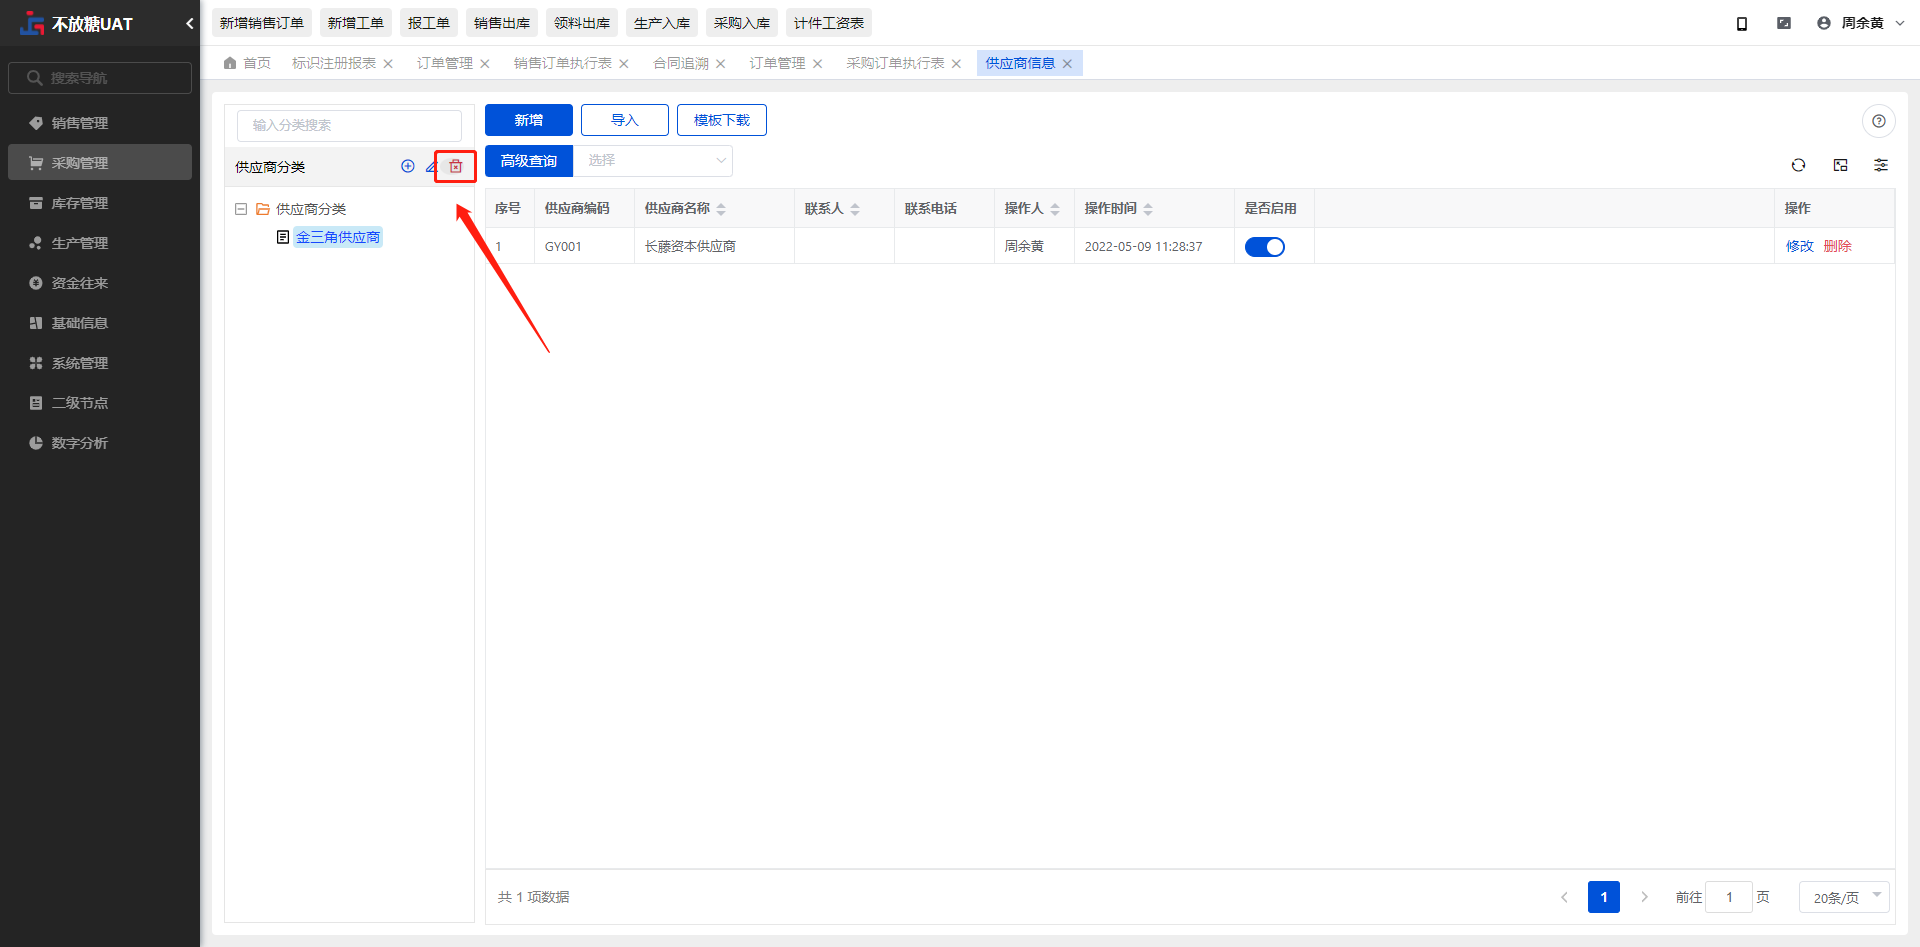Select 金三角供应商 in the category tree
This screenshot has width=1920, height=947.
338,237
